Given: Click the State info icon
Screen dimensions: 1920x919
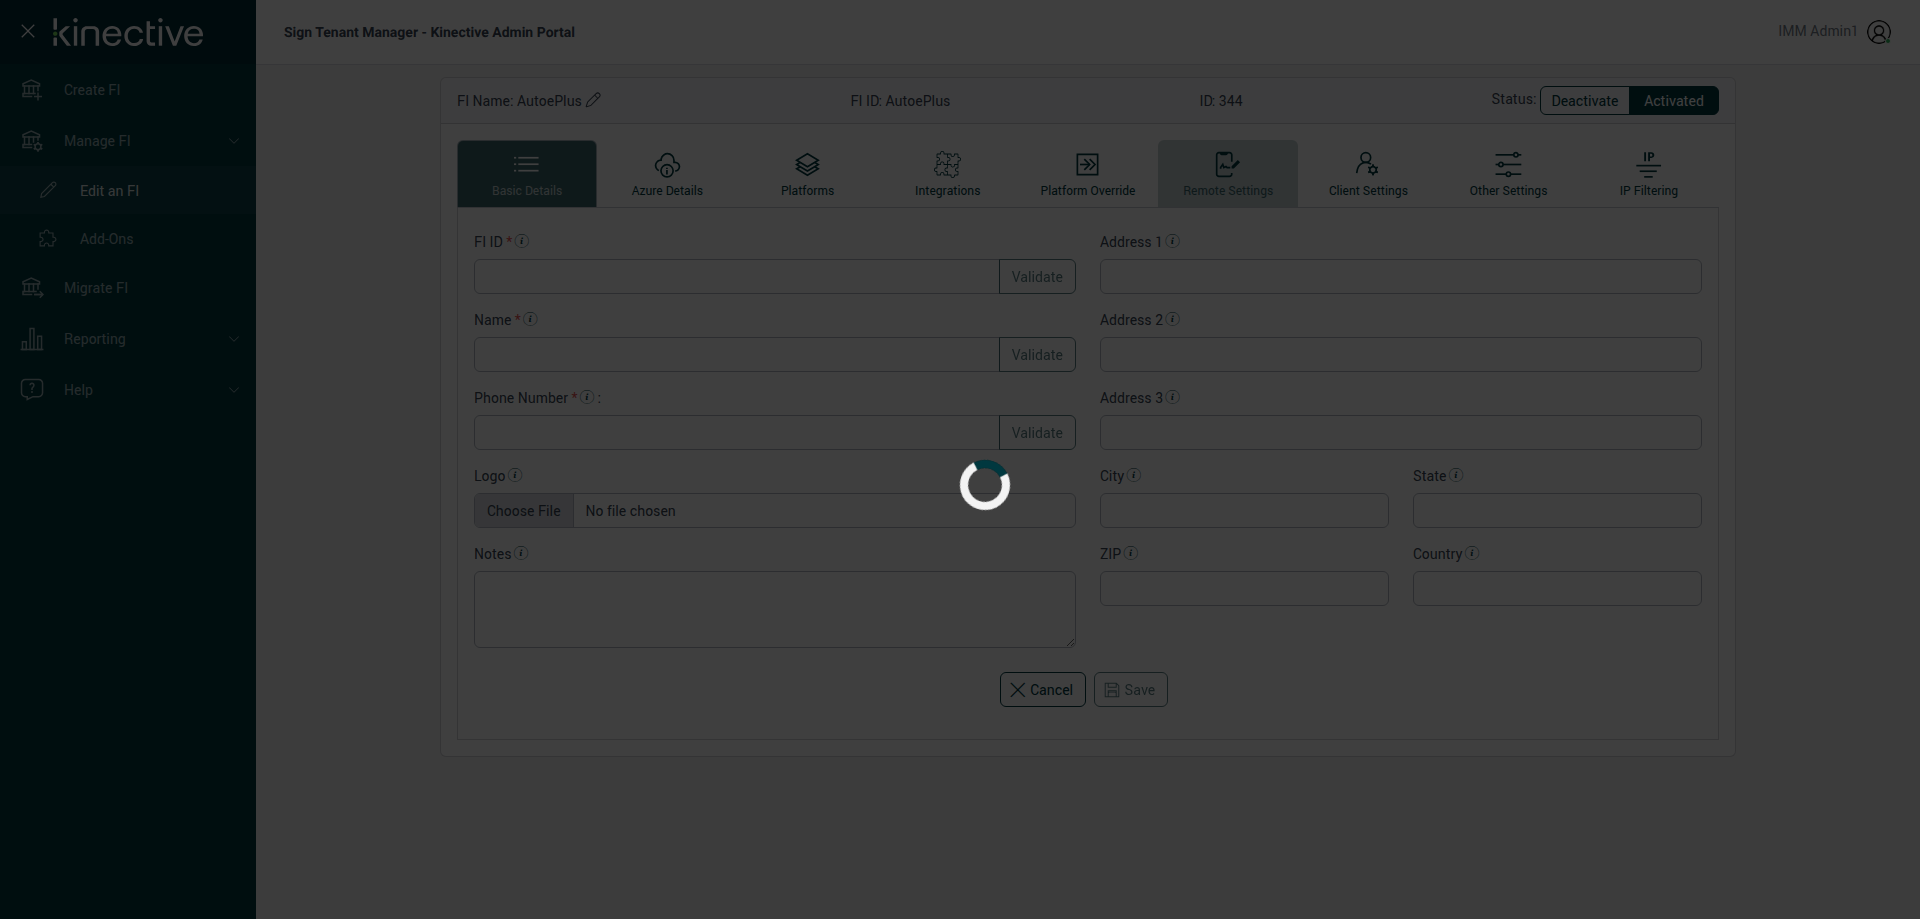Looking at the screenshot, I should (1456, 475).
